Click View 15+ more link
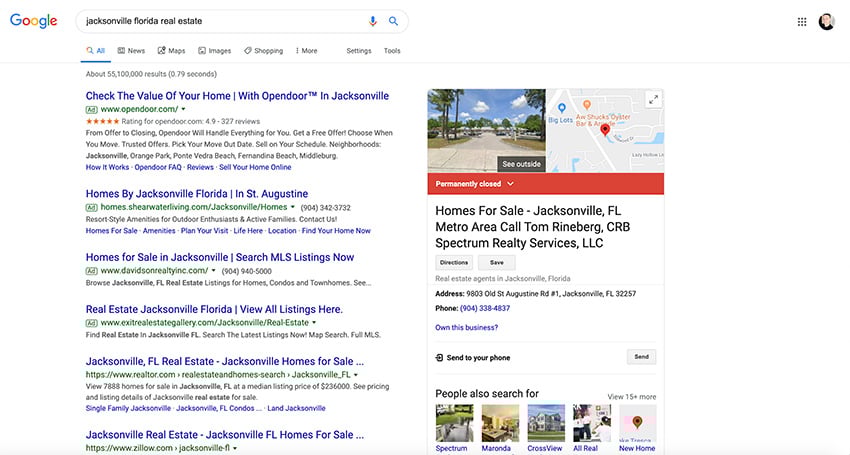This screenshot has width=850, height=455. click(632, 396)
